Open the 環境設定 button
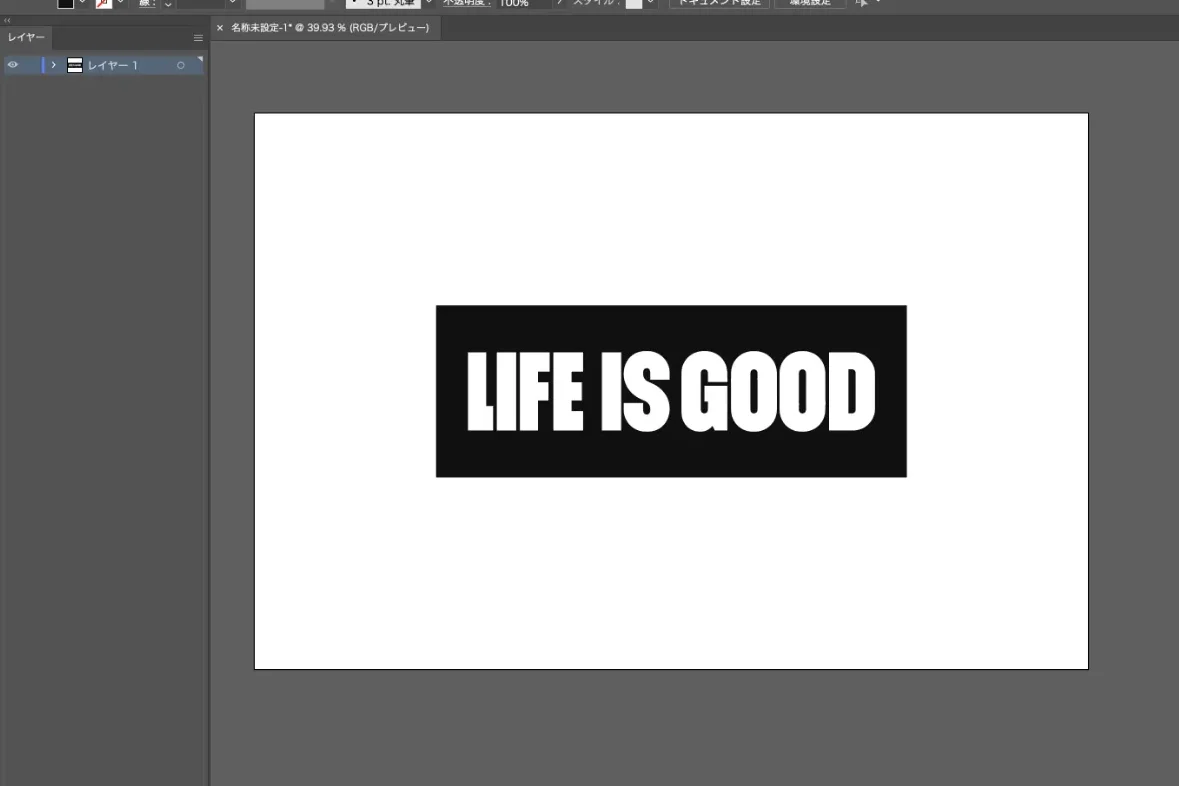The height and width of the screenshot is (786, 1179). pos(810,2)
